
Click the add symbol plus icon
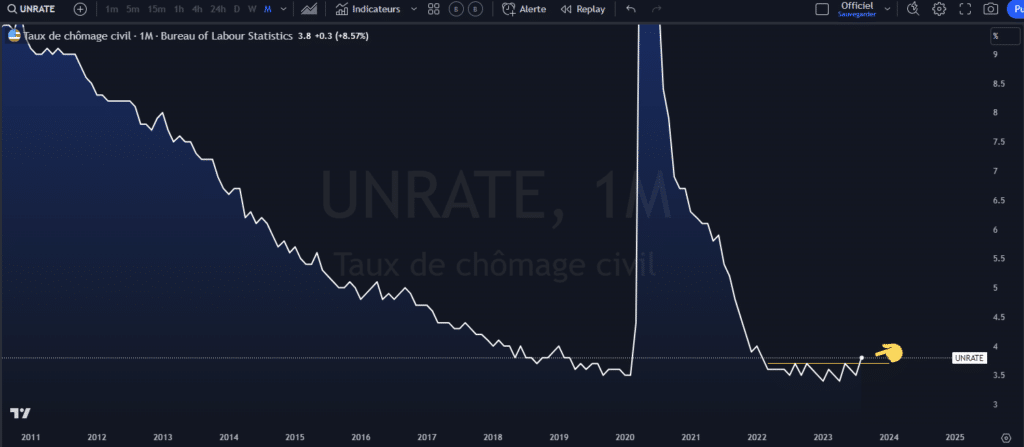click(x=80, y=9)
